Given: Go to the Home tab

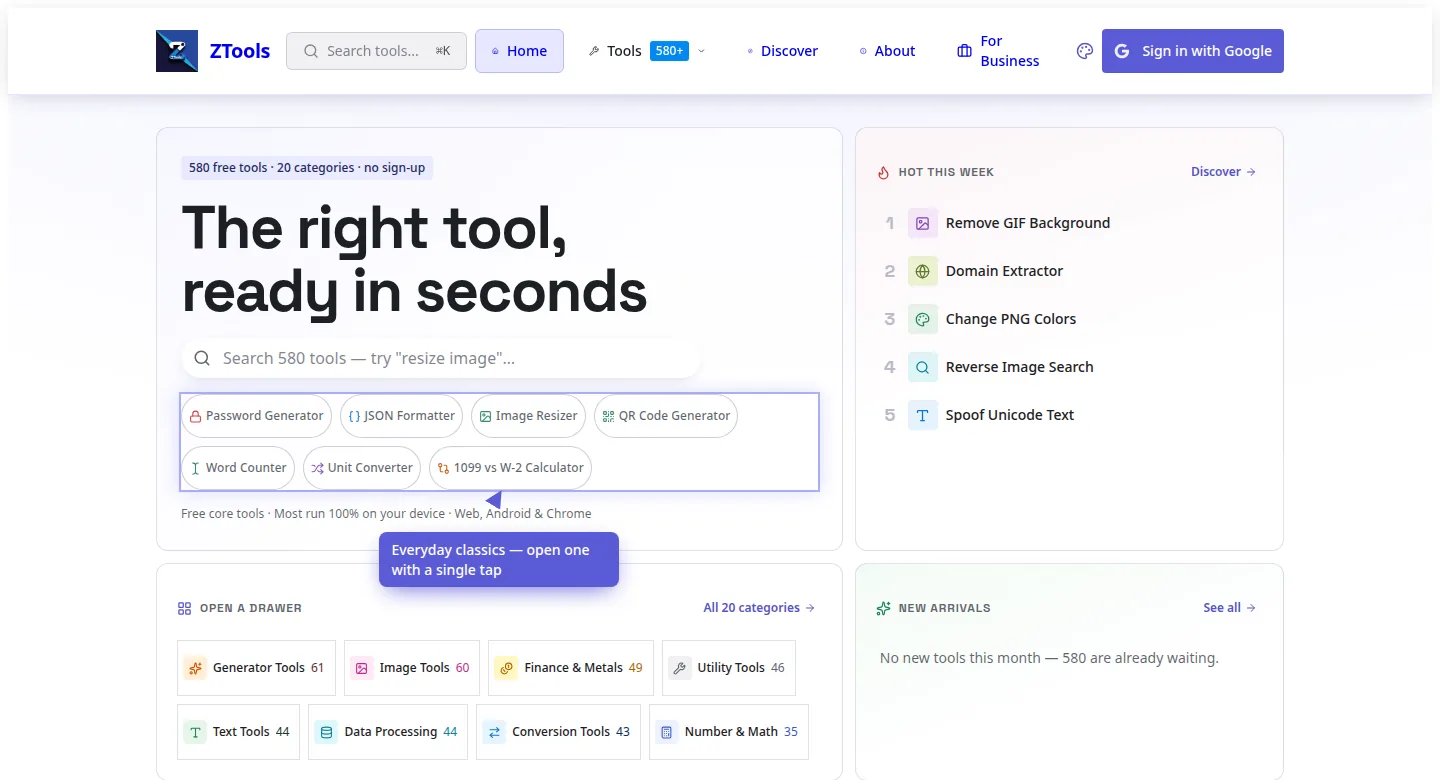Looking at the screenshot, I should tap(519, 51).
